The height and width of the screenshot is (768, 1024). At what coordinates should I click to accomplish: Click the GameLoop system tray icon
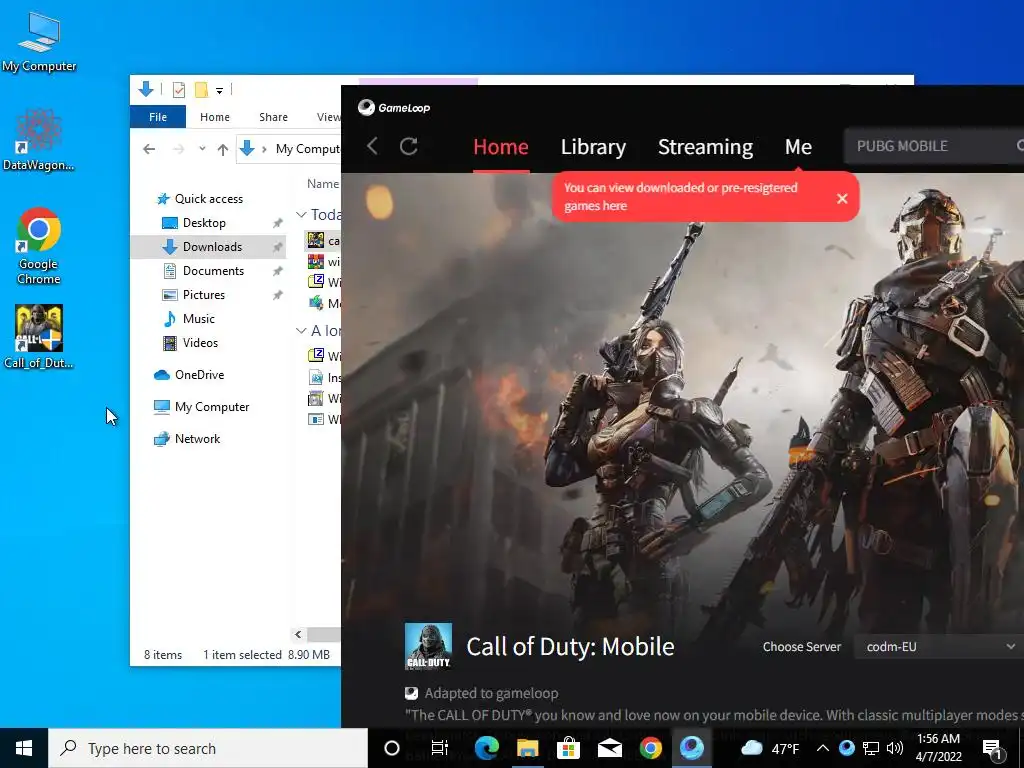(847, 748)
